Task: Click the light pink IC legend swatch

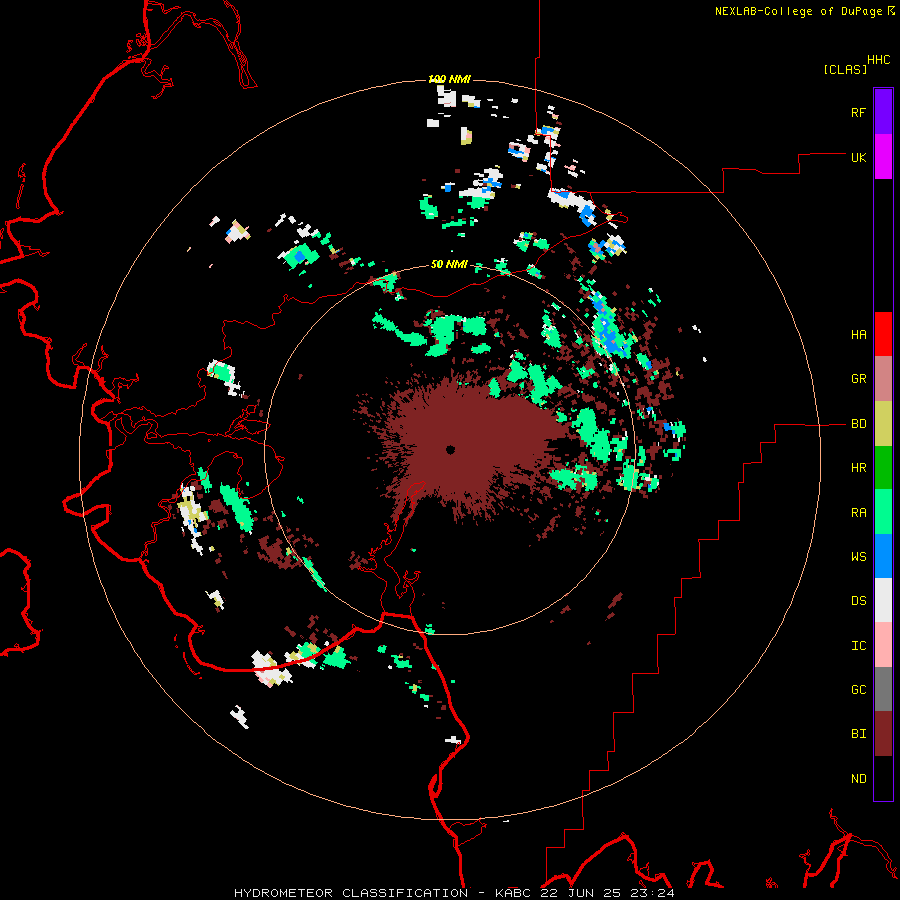Action: 883,645
